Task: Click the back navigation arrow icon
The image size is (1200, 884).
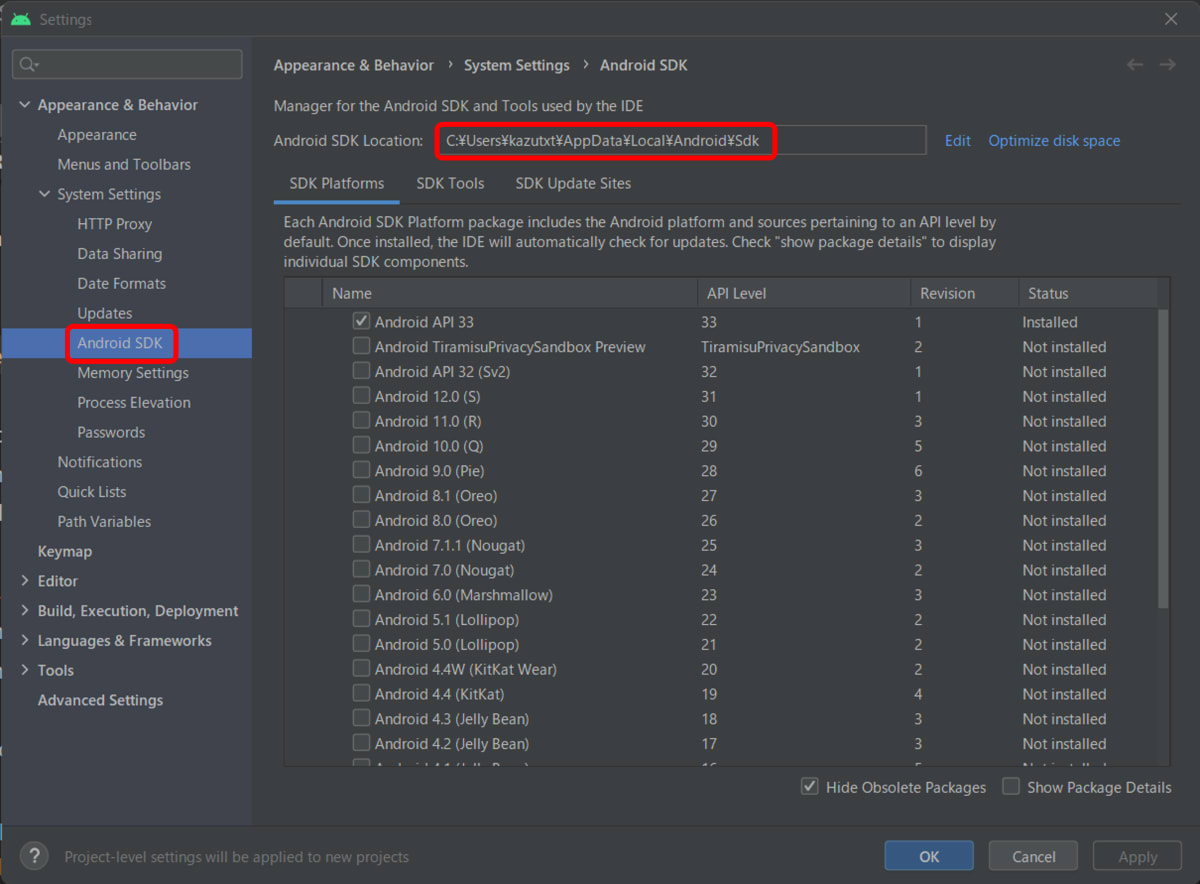Action: coord(1135,65)
